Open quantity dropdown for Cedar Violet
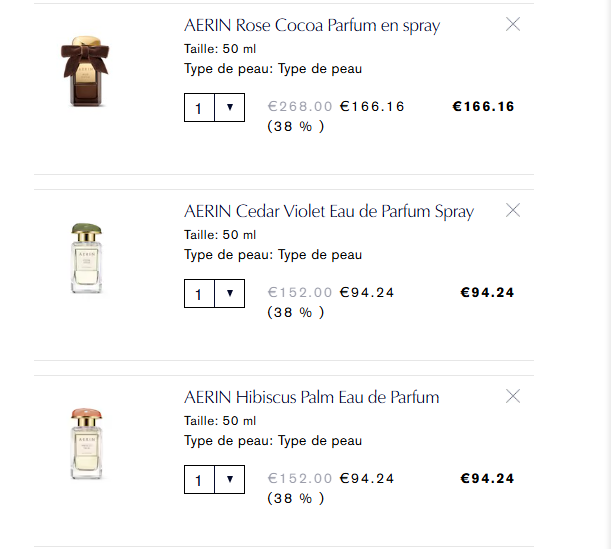Viewport: 611px width, 549px height. 230,293
